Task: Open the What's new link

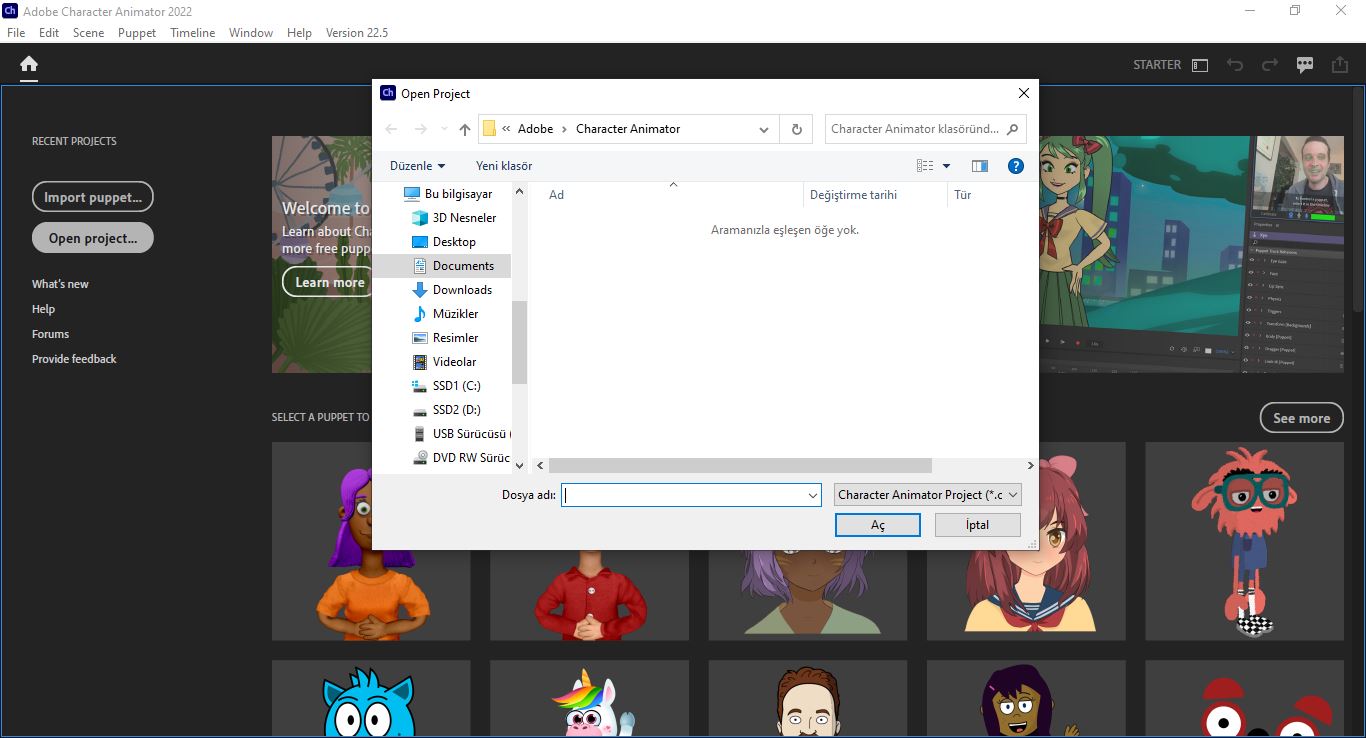Action: 60,284
